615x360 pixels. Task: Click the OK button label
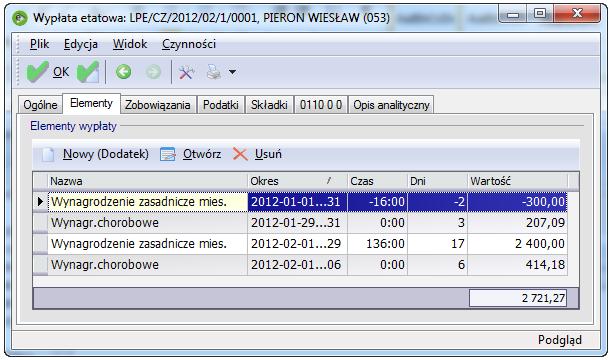point(61,72)
